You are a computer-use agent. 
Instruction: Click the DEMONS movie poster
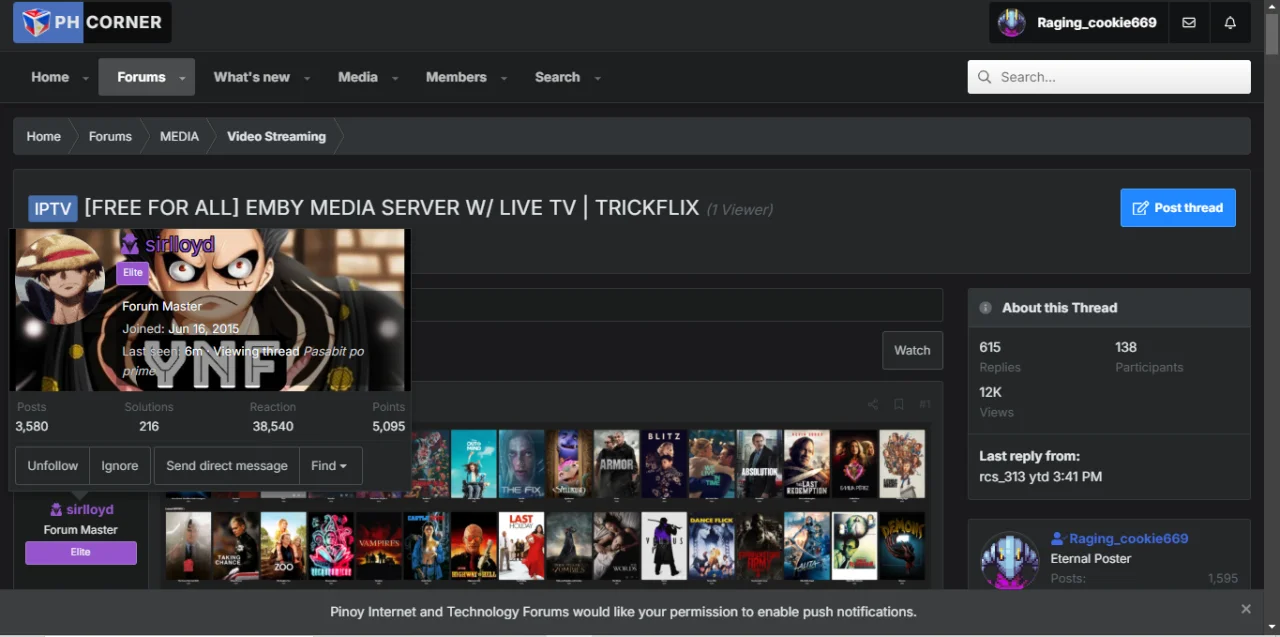[x=902, y=546]
